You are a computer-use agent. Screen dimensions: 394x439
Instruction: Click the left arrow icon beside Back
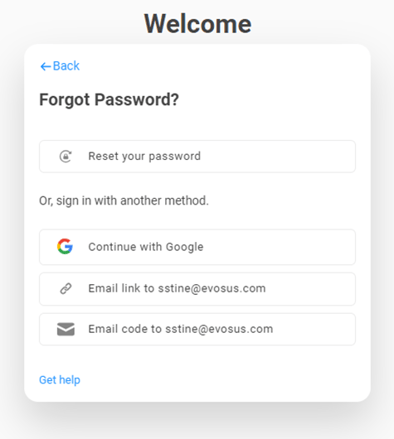click(x=45, y=67)
